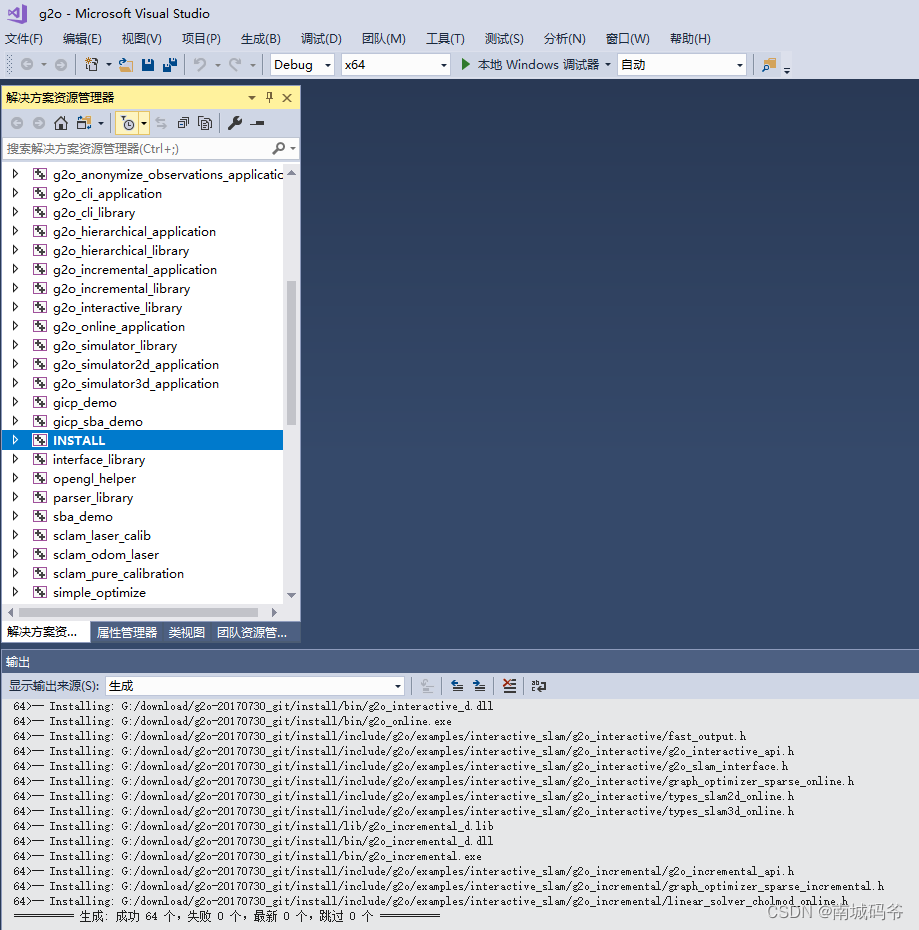Open the debugger start options arrow
The image size is (919, 930).
608,64
